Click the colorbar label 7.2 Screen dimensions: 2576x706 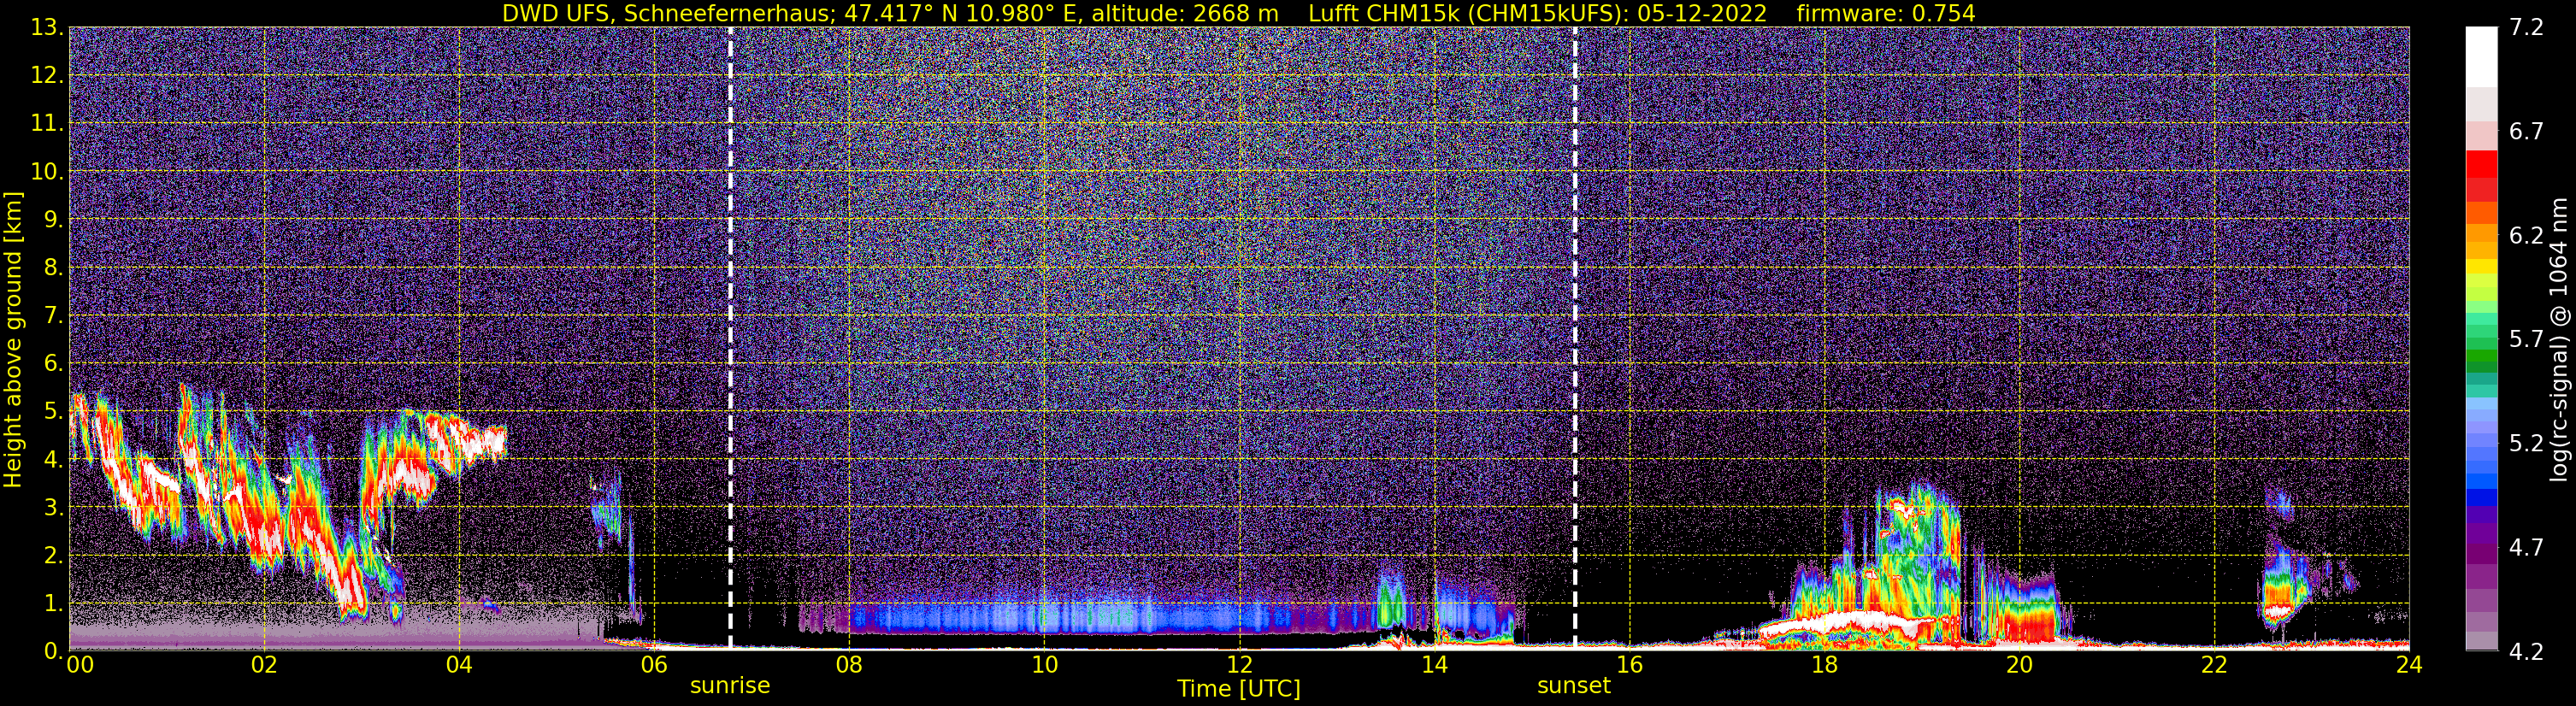2527,28
